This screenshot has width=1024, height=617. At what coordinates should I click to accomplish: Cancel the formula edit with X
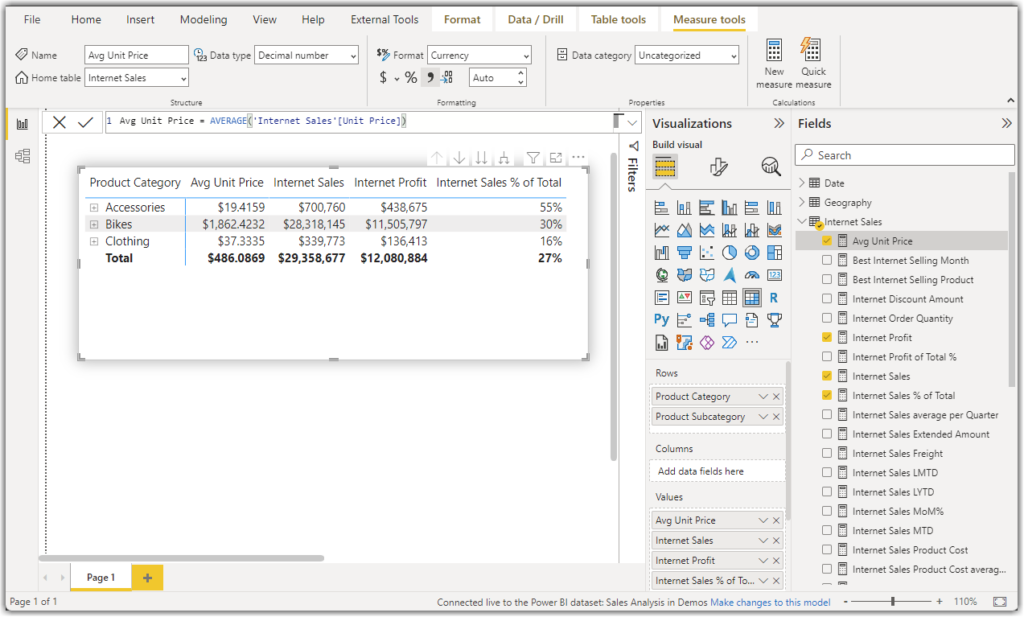tap(59, 122)
